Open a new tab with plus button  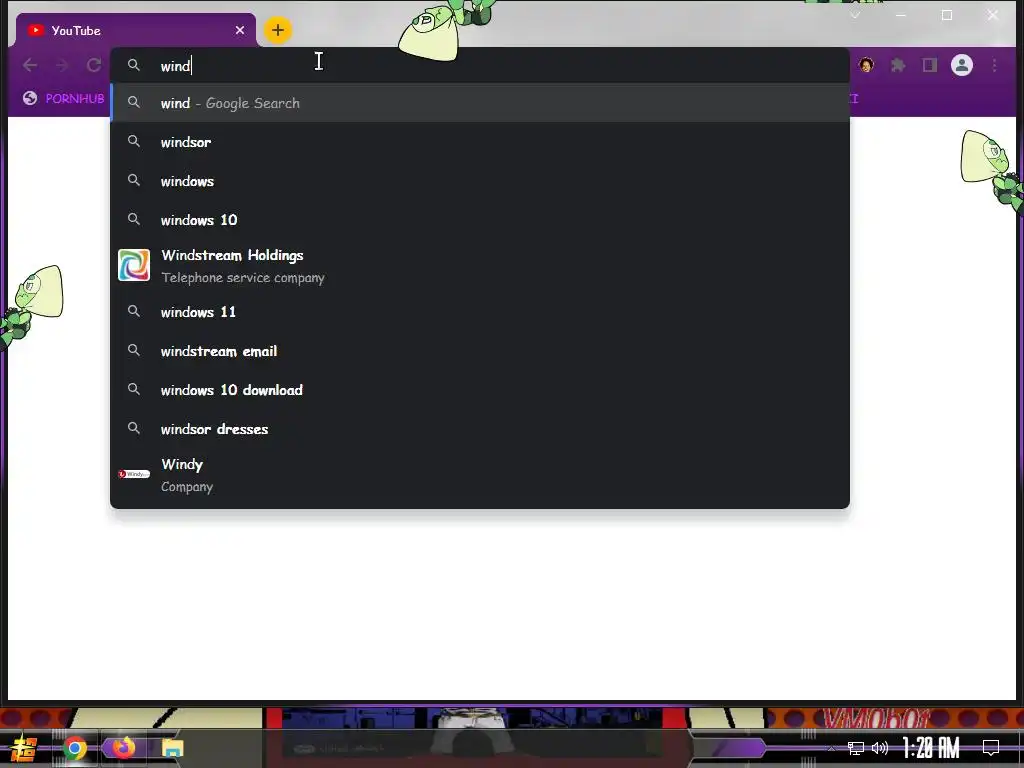tap(278, 30)
